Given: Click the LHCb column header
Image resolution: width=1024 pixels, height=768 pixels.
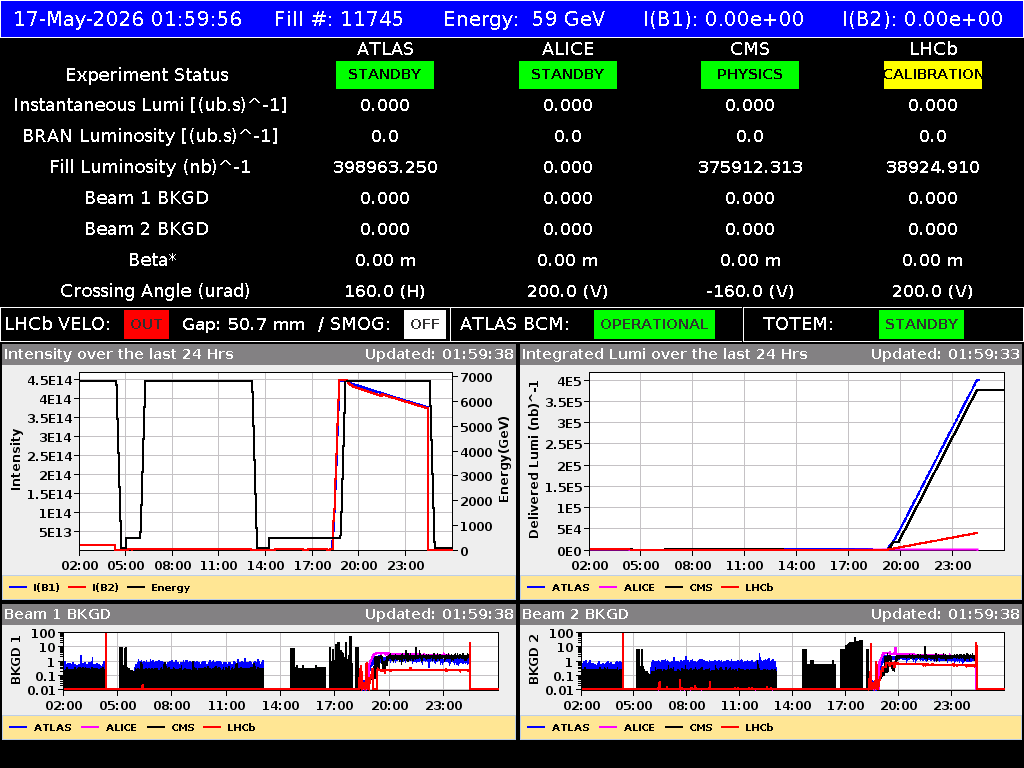Looking at the screenshot, I should 933,49.
